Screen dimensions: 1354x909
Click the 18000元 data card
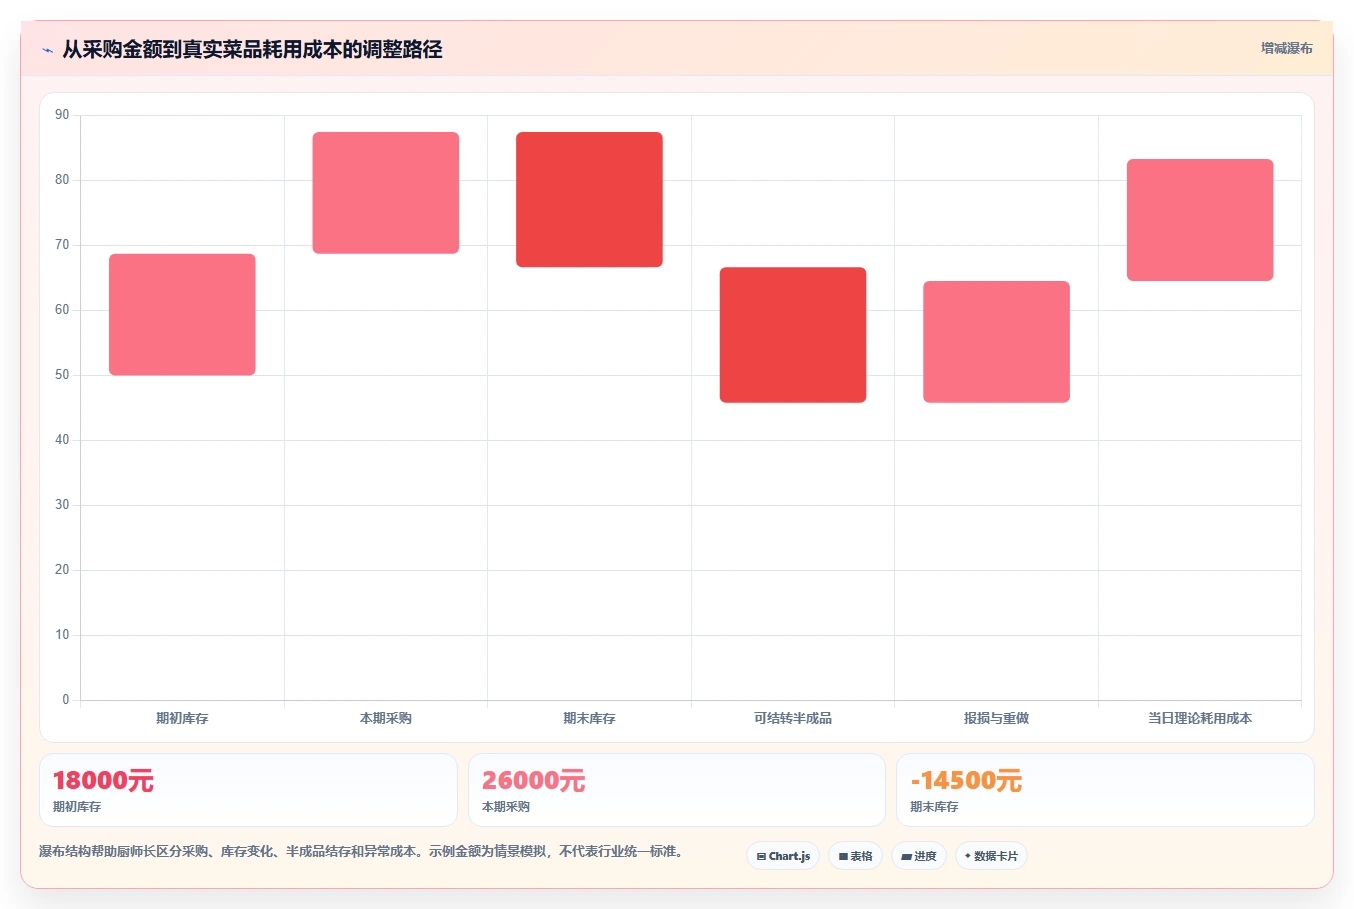coord(248,790)
